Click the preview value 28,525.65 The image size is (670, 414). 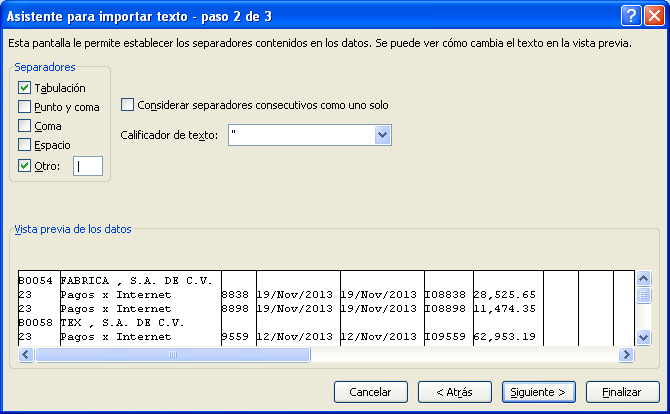(x=505, y=295)
